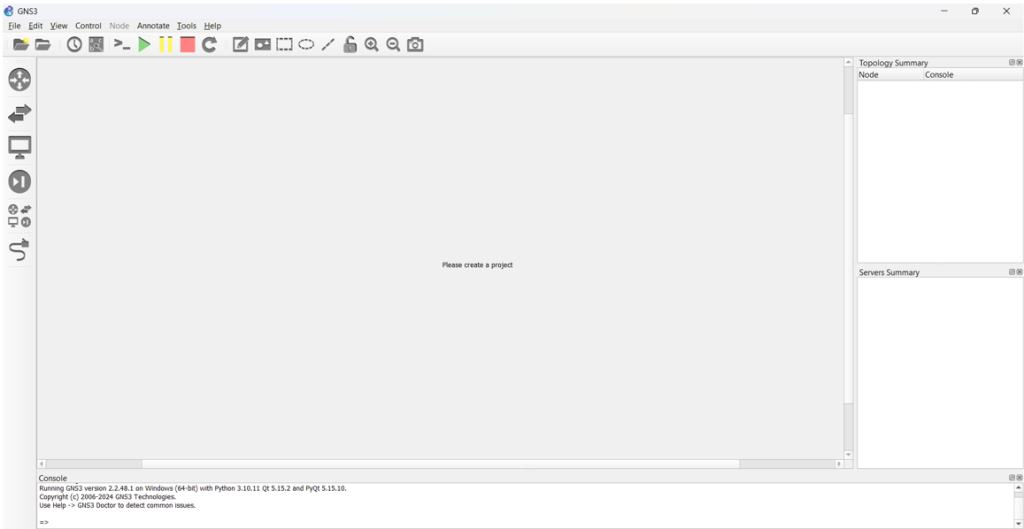
Task: Reload all nodes using the circular arrow
Action: click(209, 44)
